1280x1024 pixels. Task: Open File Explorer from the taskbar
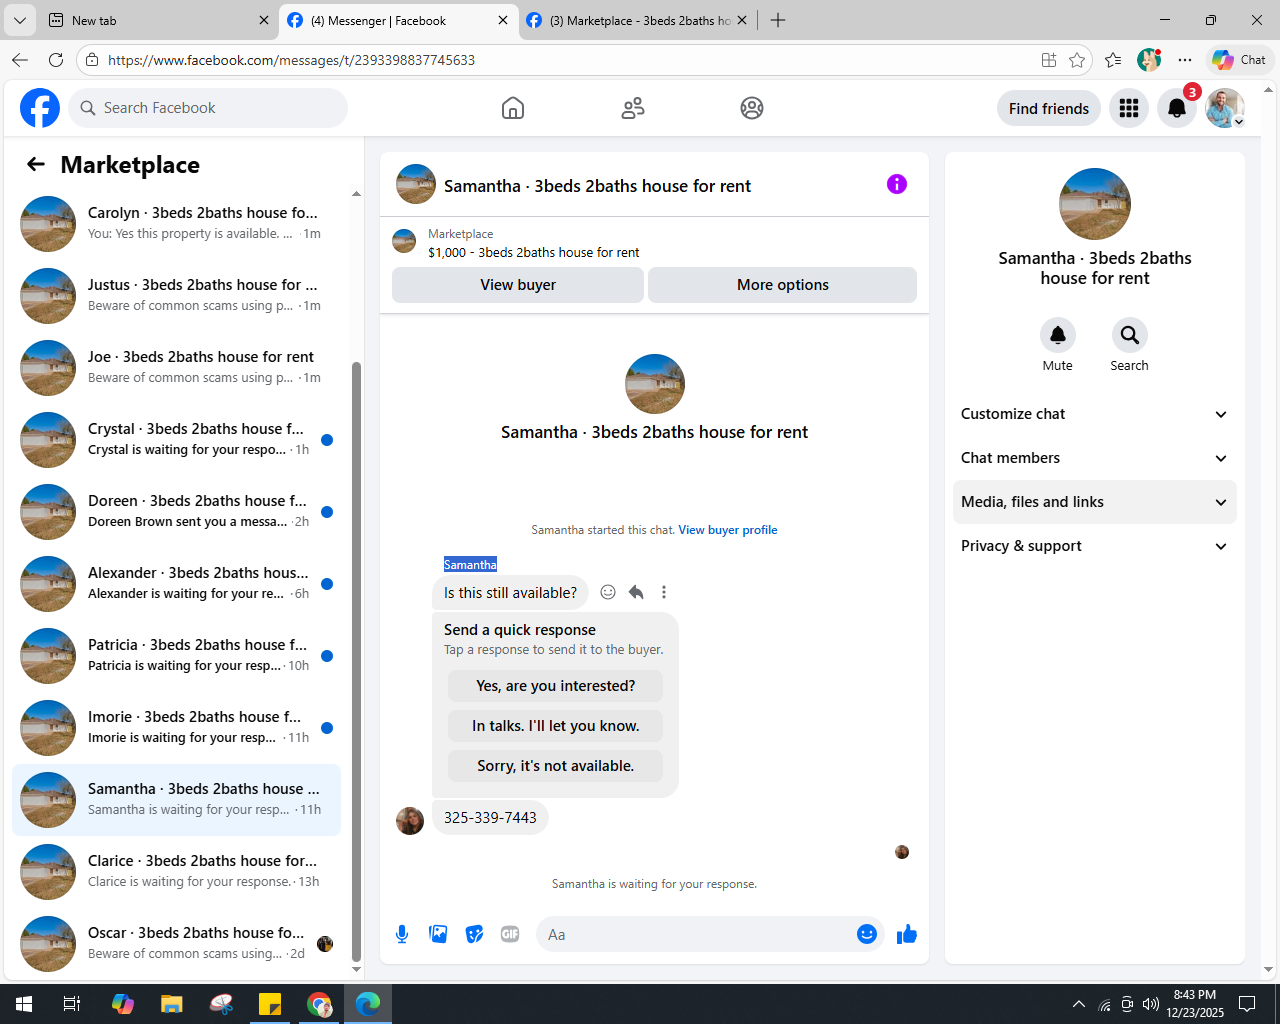(x=172, y=1004)
